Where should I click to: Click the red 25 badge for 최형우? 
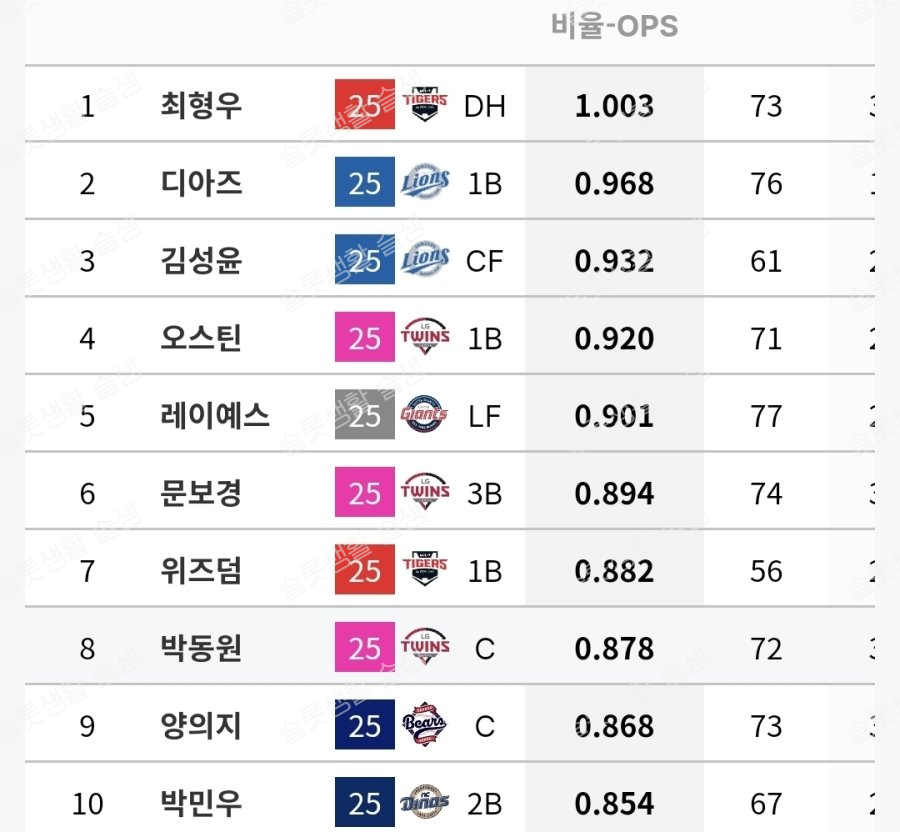tap(365, 104)
